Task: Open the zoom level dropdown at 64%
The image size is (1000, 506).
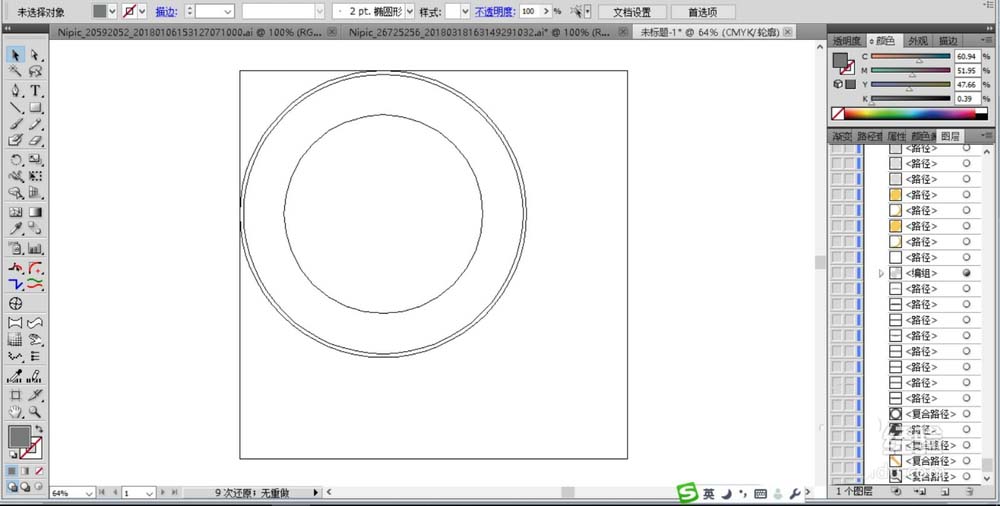Action: click(89, 493)
